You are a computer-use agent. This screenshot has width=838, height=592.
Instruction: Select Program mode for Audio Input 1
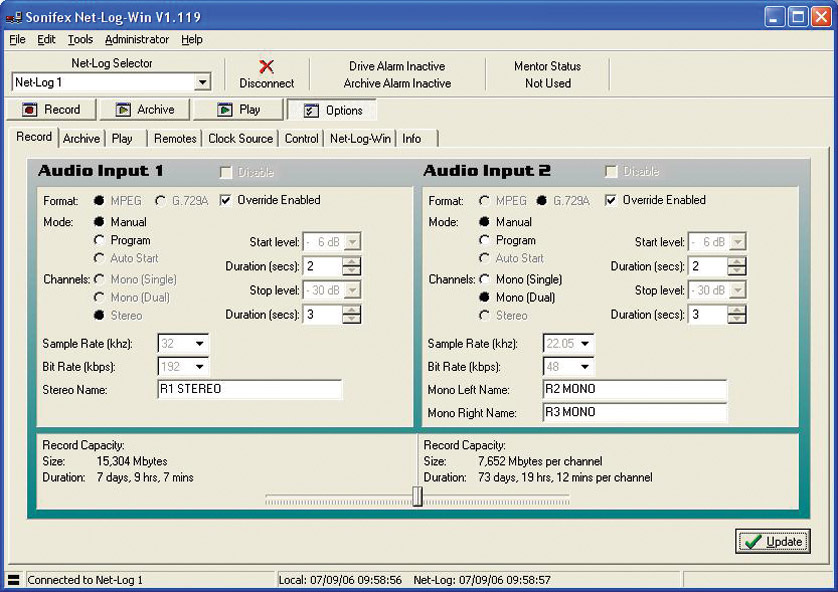tap(100, 240)
